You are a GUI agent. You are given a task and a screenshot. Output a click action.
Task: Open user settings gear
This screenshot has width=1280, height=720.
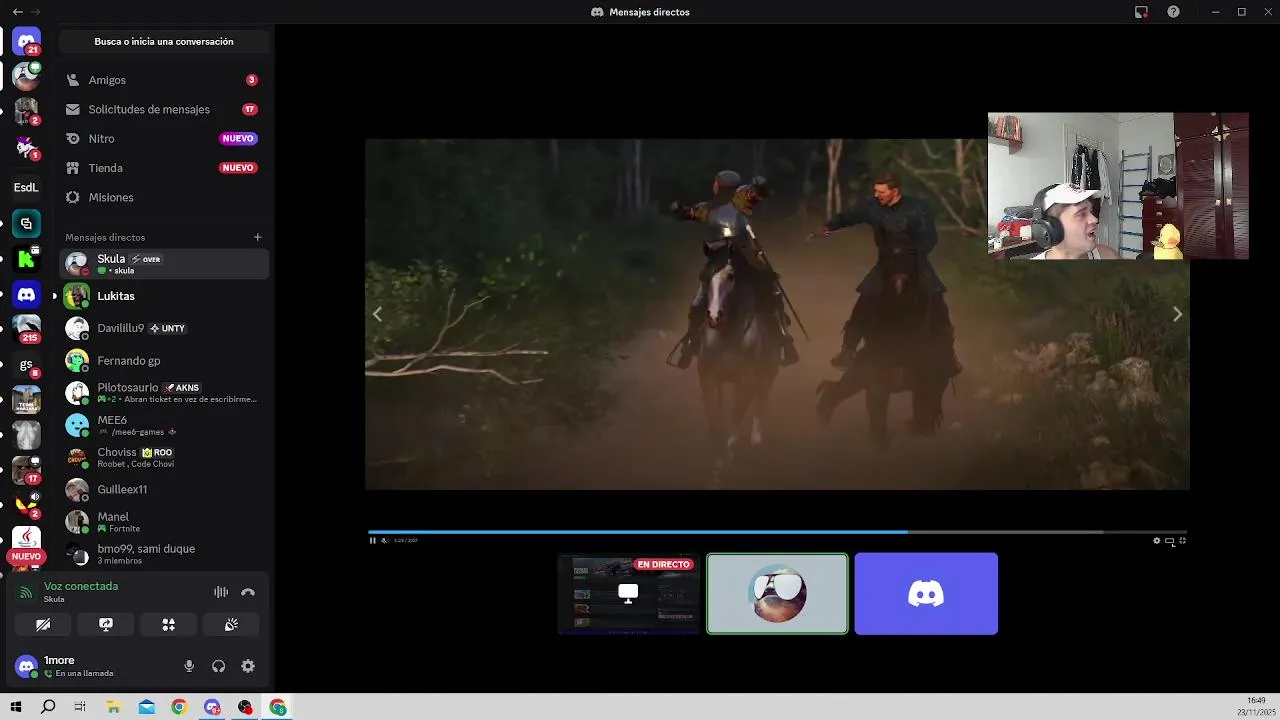[248, 666]
